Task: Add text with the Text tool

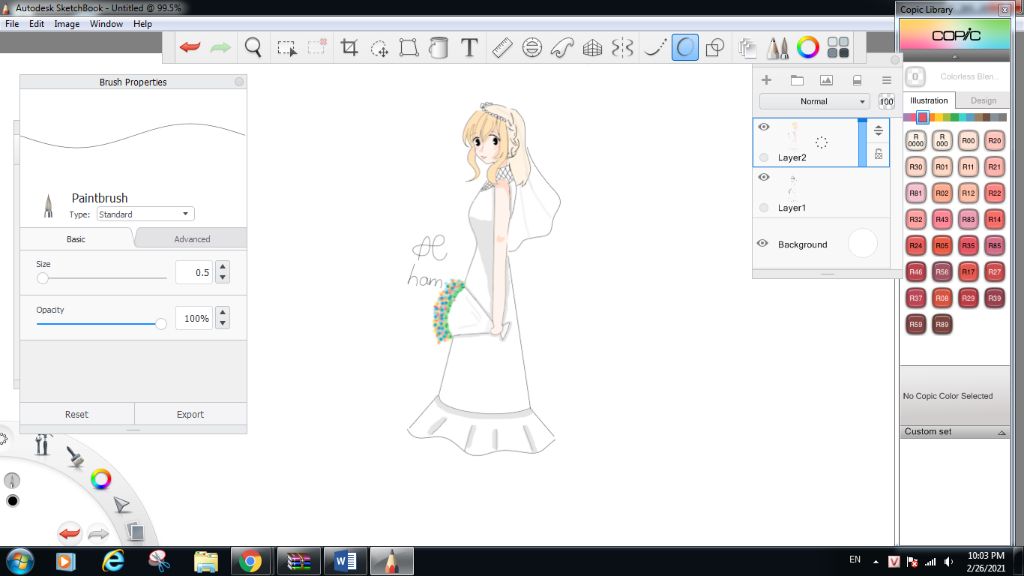Action: (469, 47)
